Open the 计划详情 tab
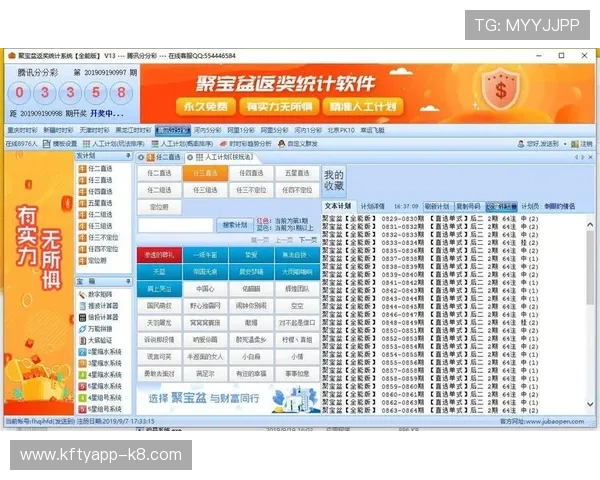Viewport: 600px width, 480px height. tap(372, 206)
